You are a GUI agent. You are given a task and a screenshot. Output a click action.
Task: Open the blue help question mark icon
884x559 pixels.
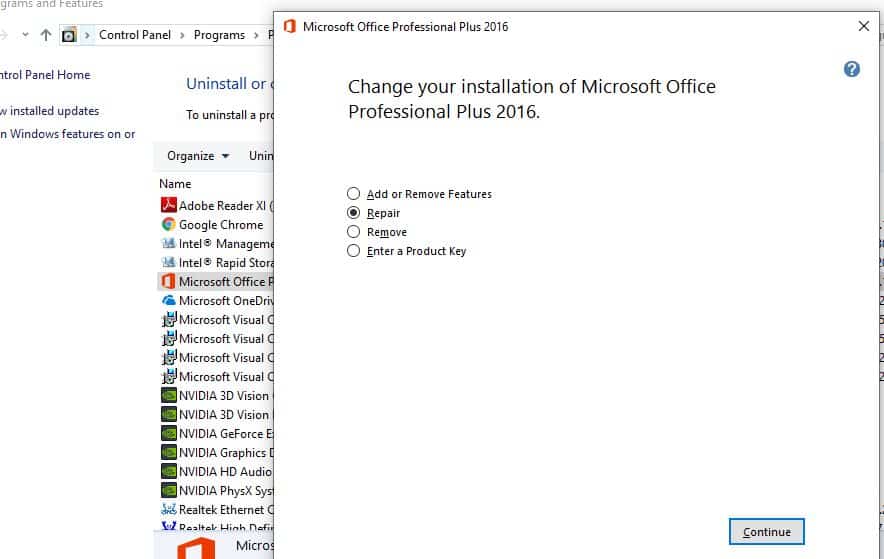tap(851, 69)
